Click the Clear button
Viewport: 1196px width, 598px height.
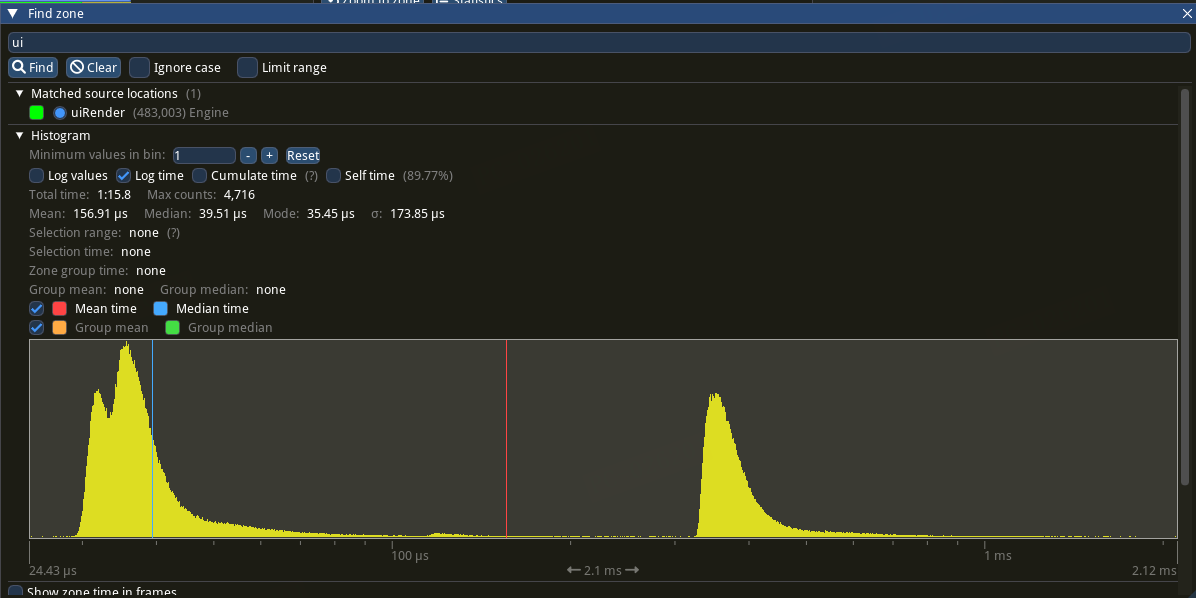tap(93, 67)
